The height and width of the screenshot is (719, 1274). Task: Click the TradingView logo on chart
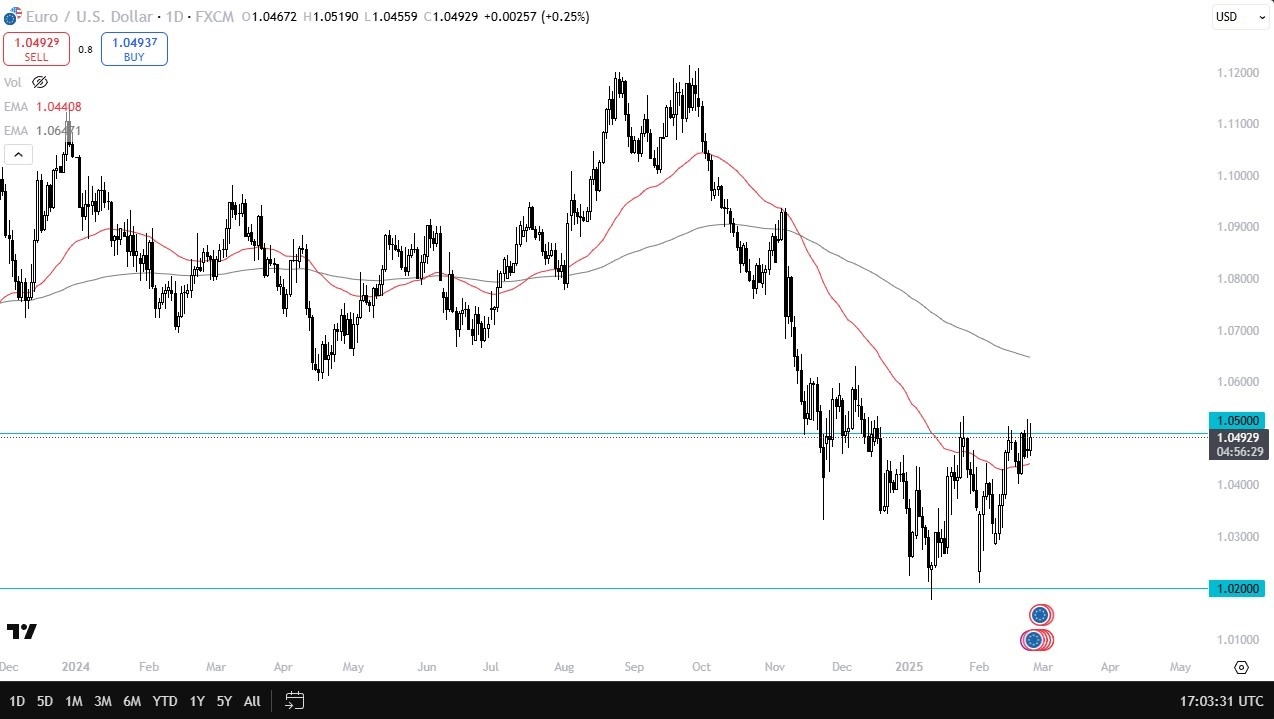(x=22, y=631)
